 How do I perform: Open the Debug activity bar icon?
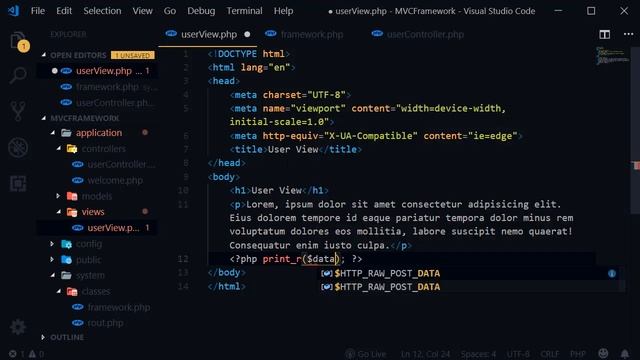(18, 147)
